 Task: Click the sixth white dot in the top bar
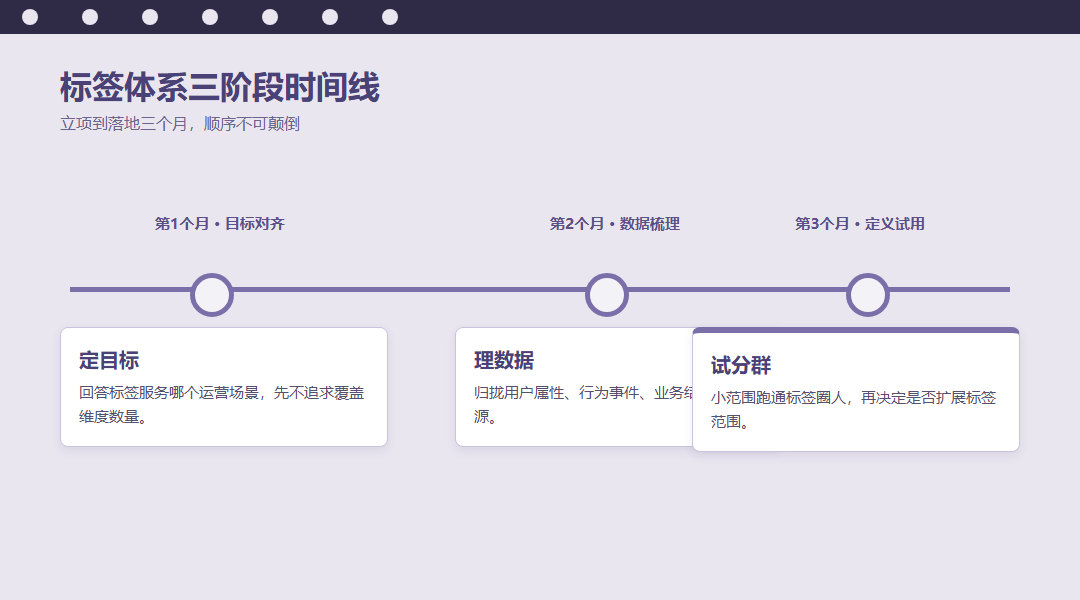pos(330,17)
